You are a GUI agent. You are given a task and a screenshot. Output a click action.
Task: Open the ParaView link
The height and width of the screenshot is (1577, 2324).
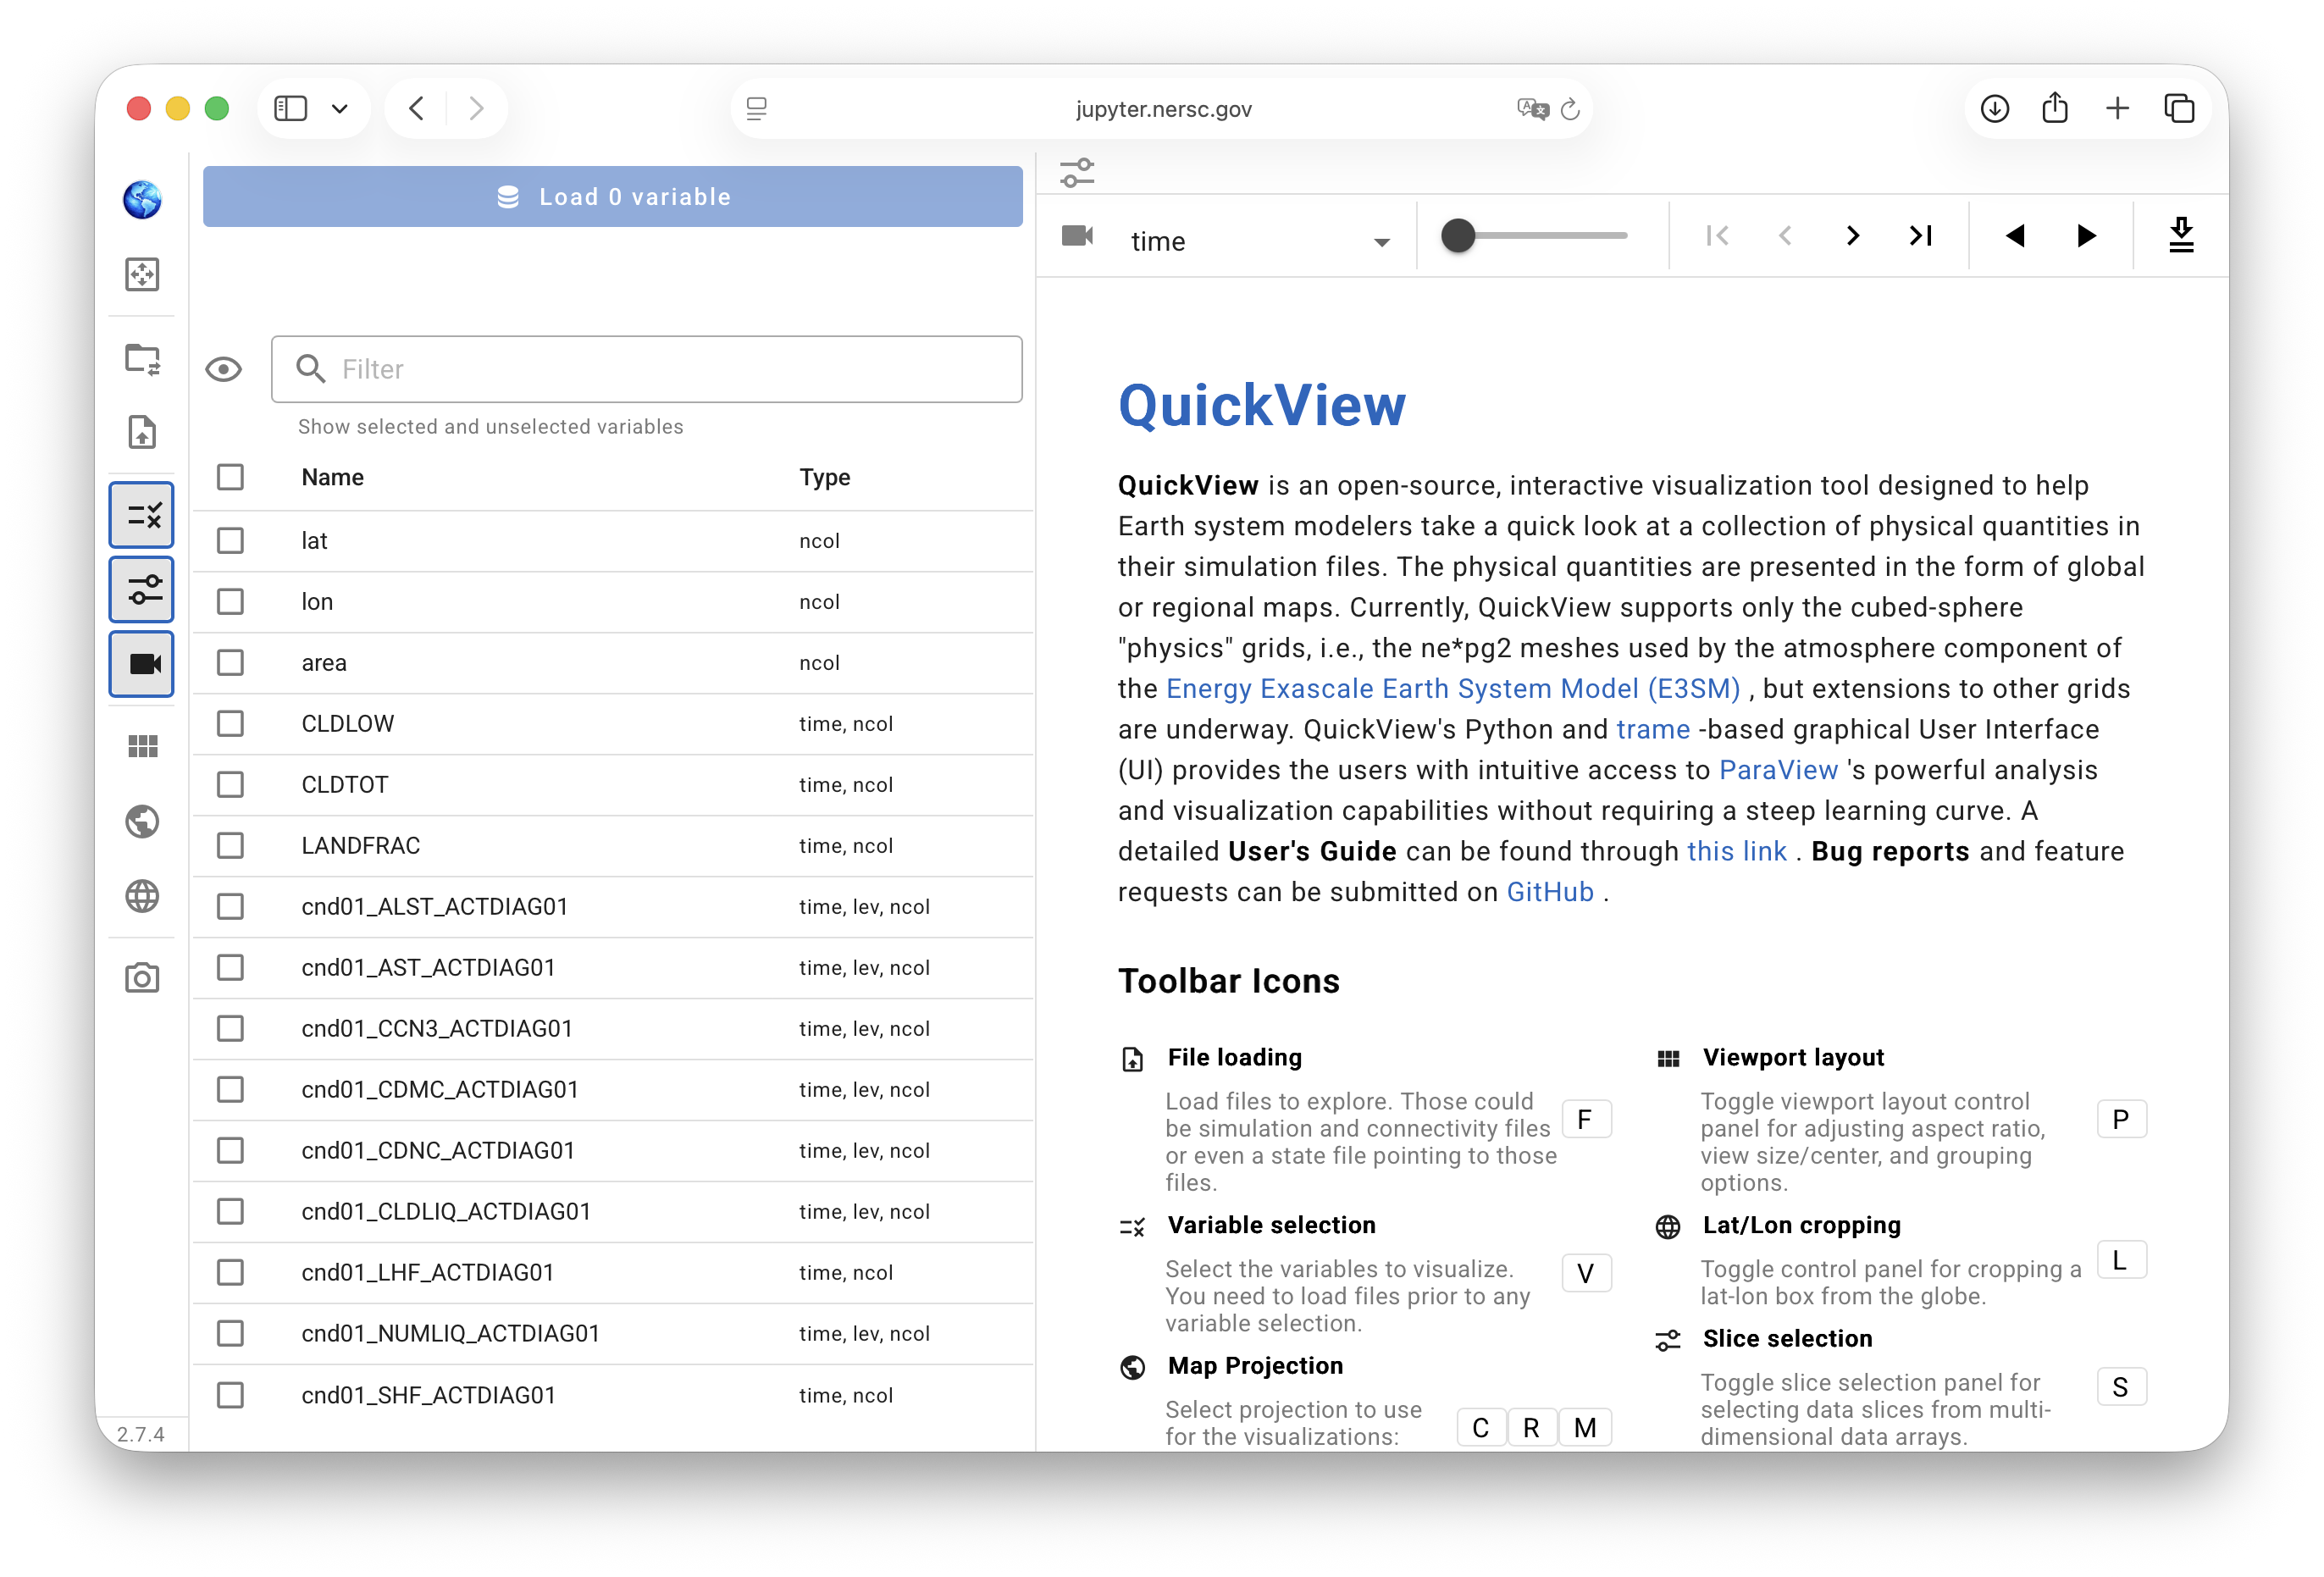pos(1778,770)
